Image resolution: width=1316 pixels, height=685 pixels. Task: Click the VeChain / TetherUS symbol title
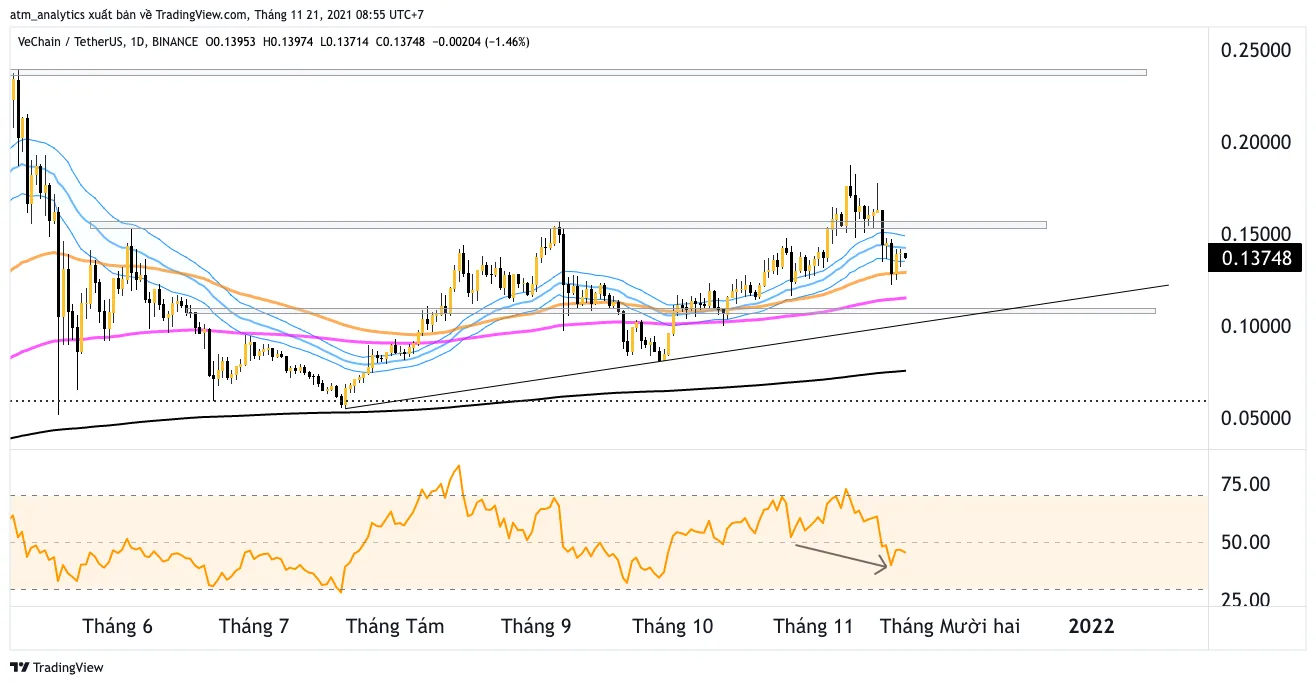[71, 42]
